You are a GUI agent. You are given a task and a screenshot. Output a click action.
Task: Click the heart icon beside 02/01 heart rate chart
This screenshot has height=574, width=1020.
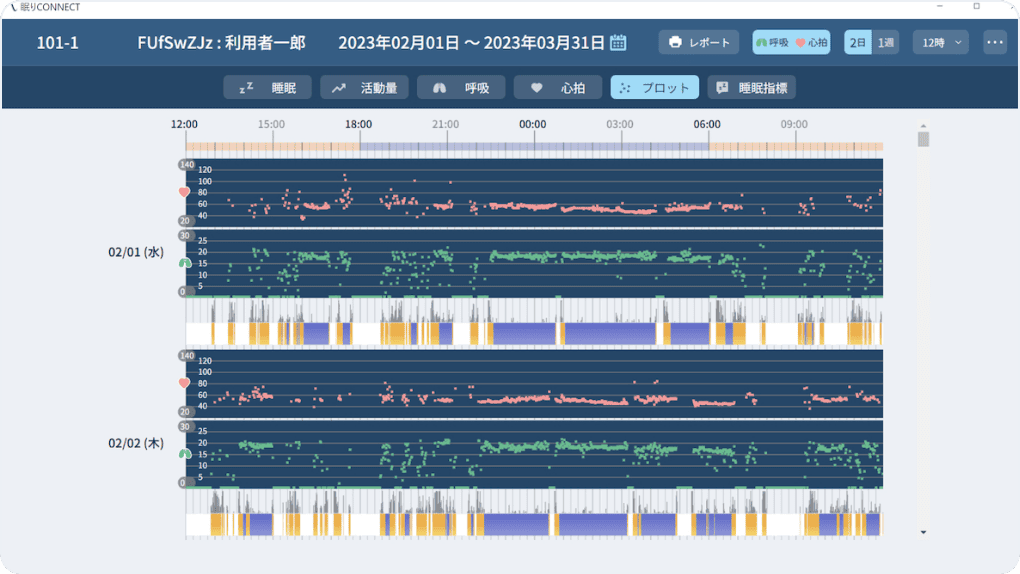pyautogui.click(x=184, y=191)
